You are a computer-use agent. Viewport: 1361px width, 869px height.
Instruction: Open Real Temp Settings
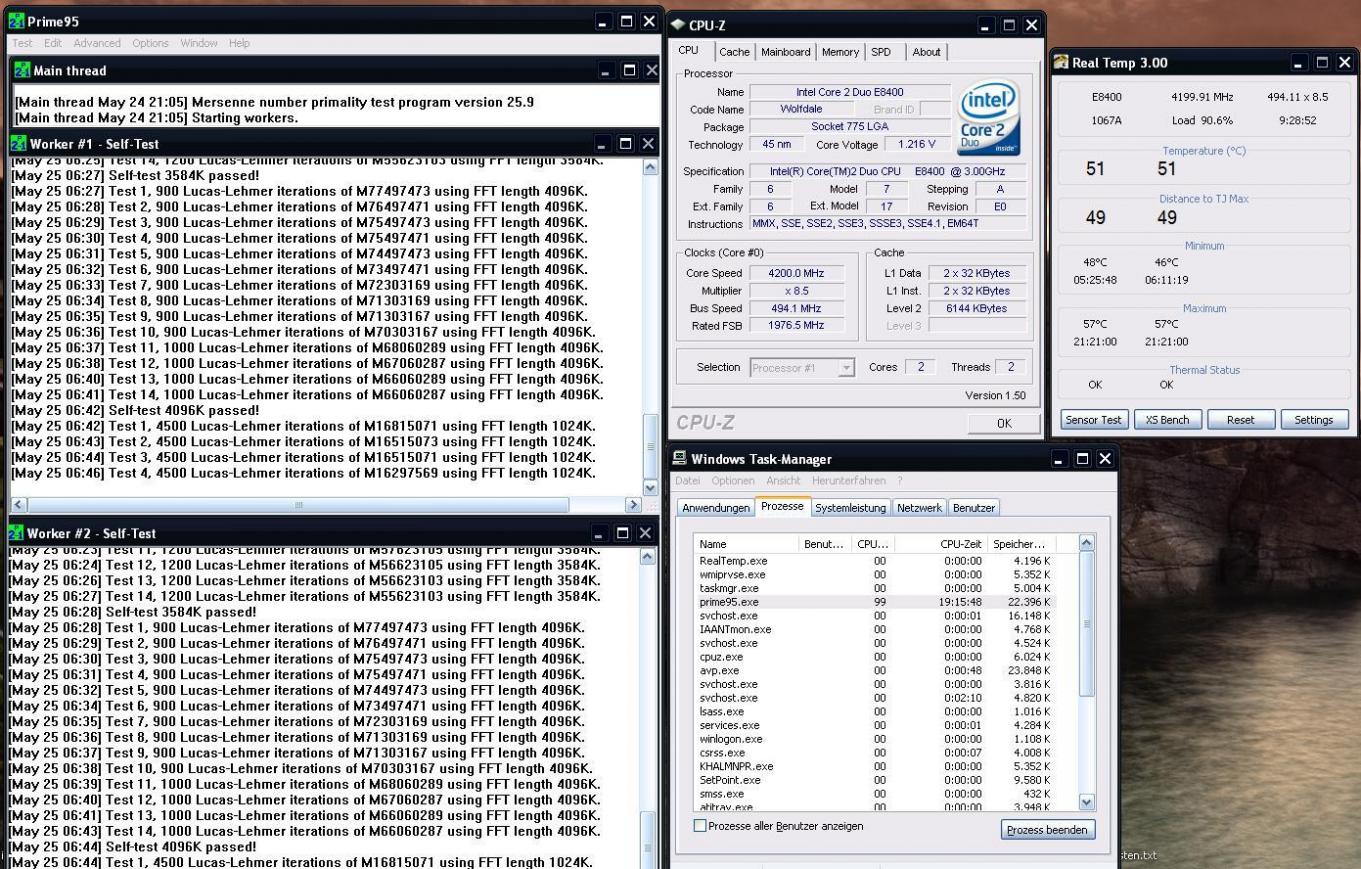[x=1314, y=420]
